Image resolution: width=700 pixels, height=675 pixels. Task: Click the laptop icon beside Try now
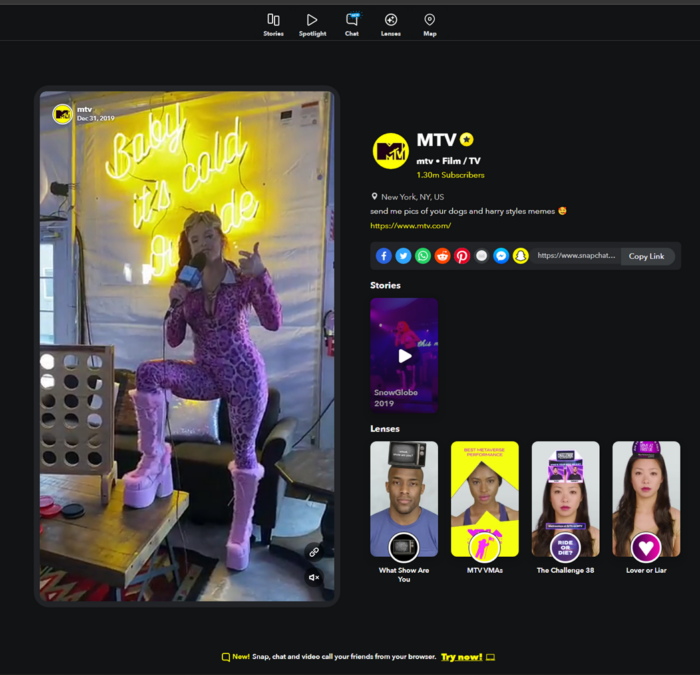click(491, 657)
